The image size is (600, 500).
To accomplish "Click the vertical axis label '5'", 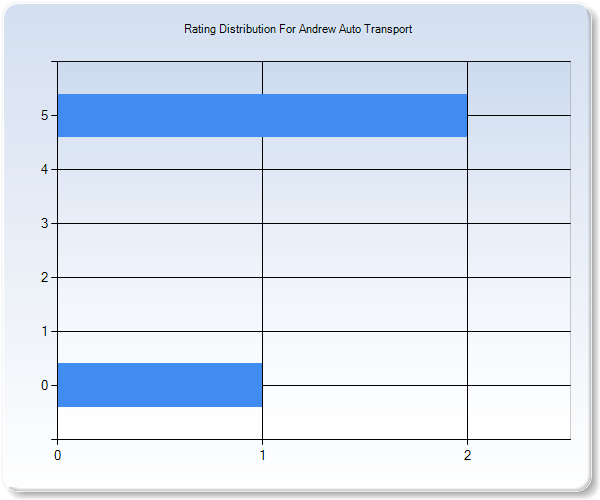I will coord(44,115).
